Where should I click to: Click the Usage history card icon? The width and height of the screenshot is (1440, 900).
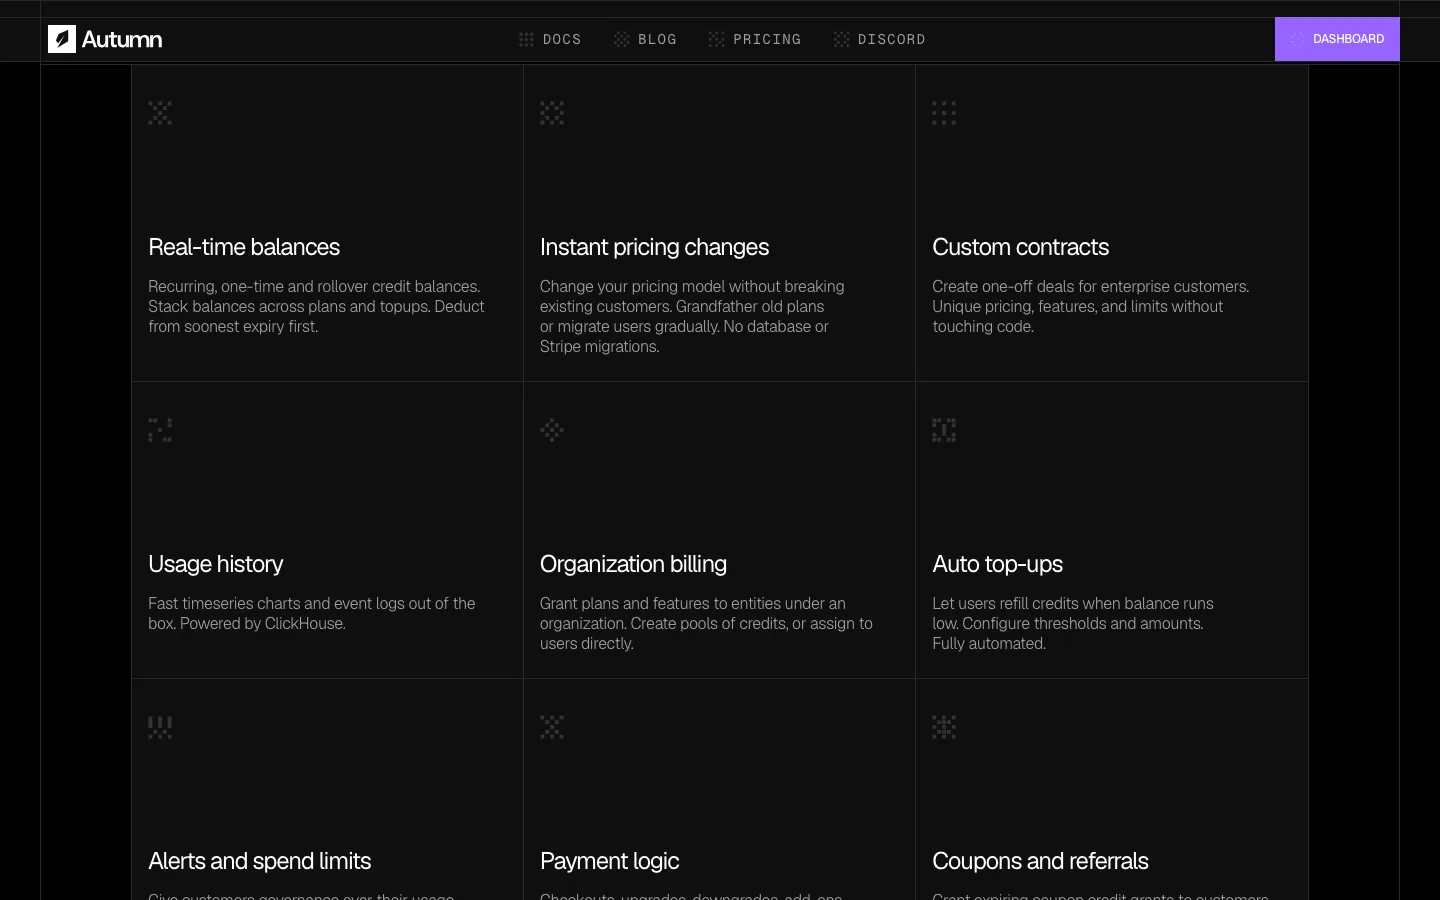coord(160,430)
